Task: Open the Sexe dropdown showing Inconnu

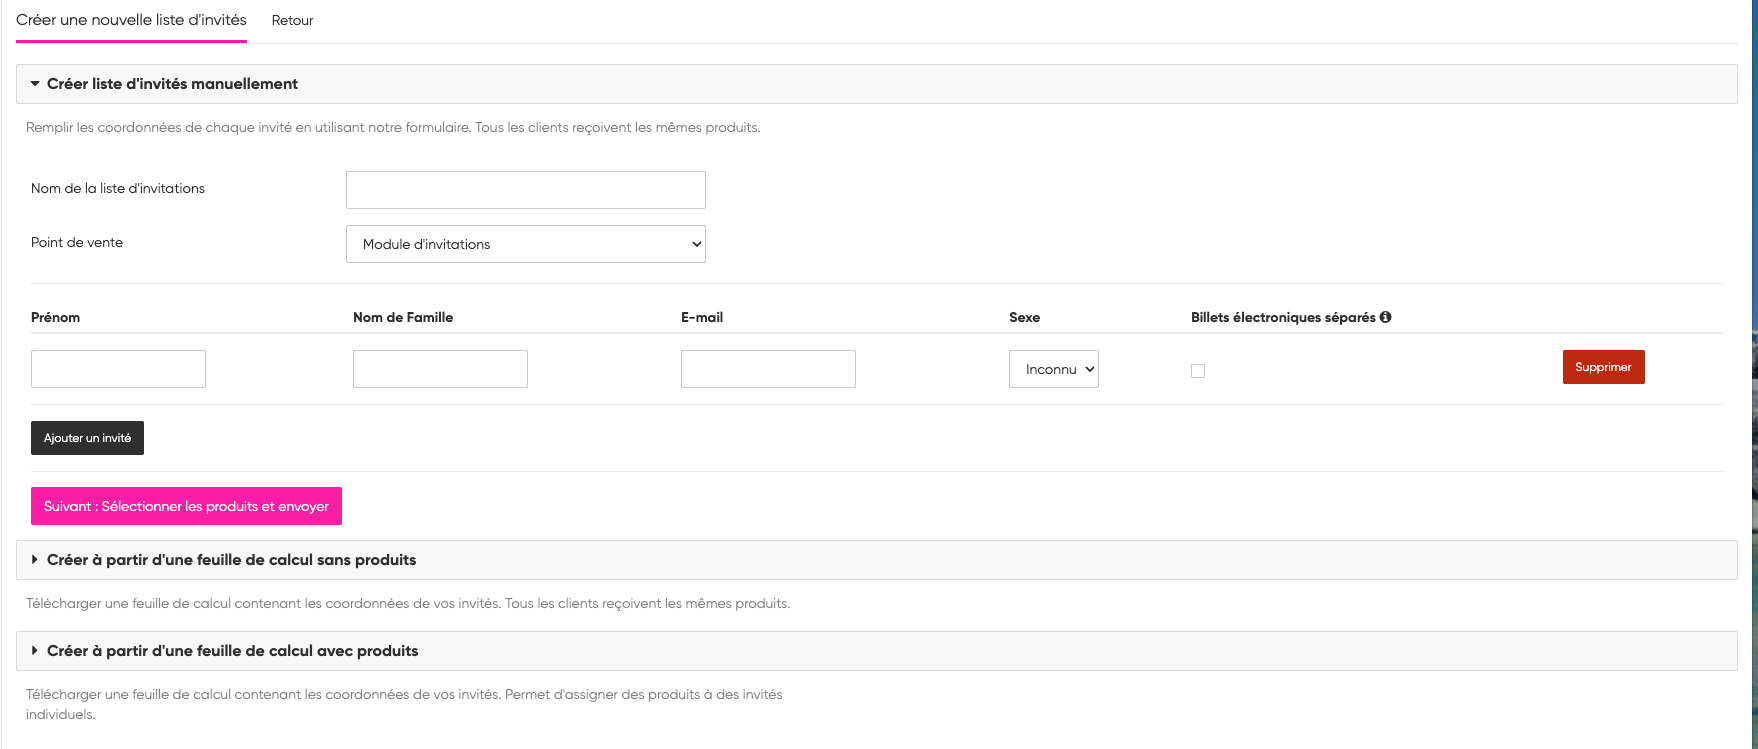Action: pyautogui.click(x=1053, y=369)
